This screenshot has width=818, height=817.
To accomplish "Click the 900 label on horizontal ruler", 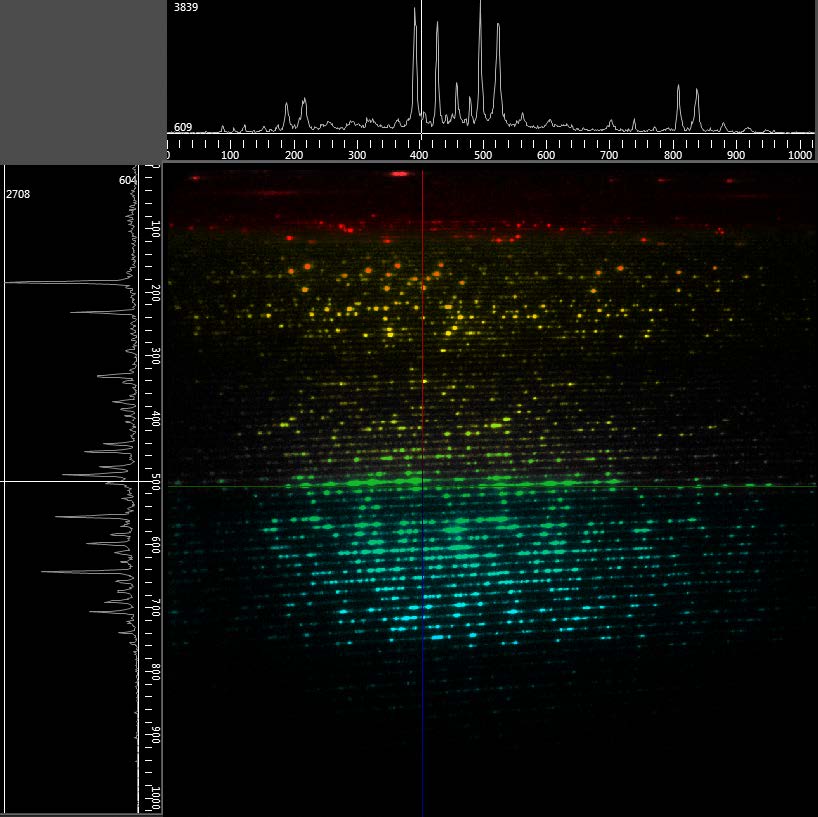I will click(736, 155).
